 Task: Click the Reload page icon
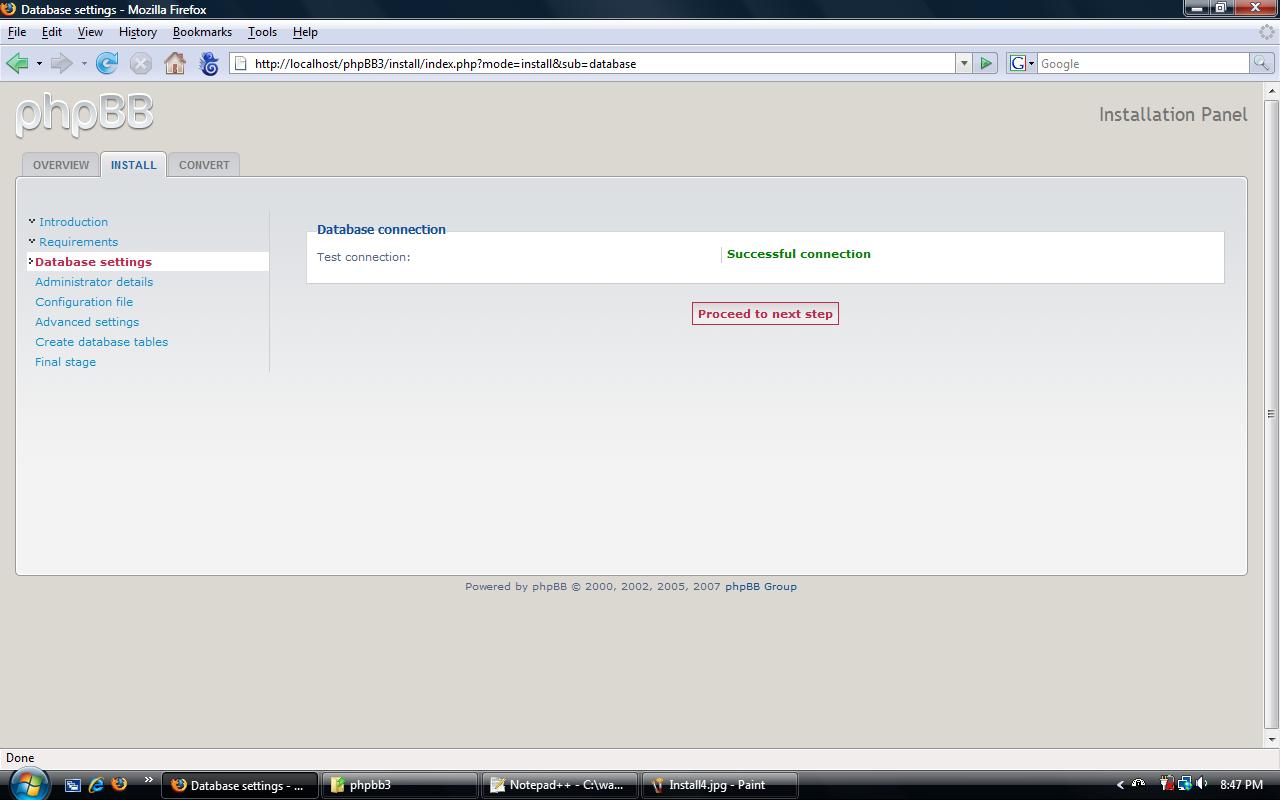click(107, 64)
